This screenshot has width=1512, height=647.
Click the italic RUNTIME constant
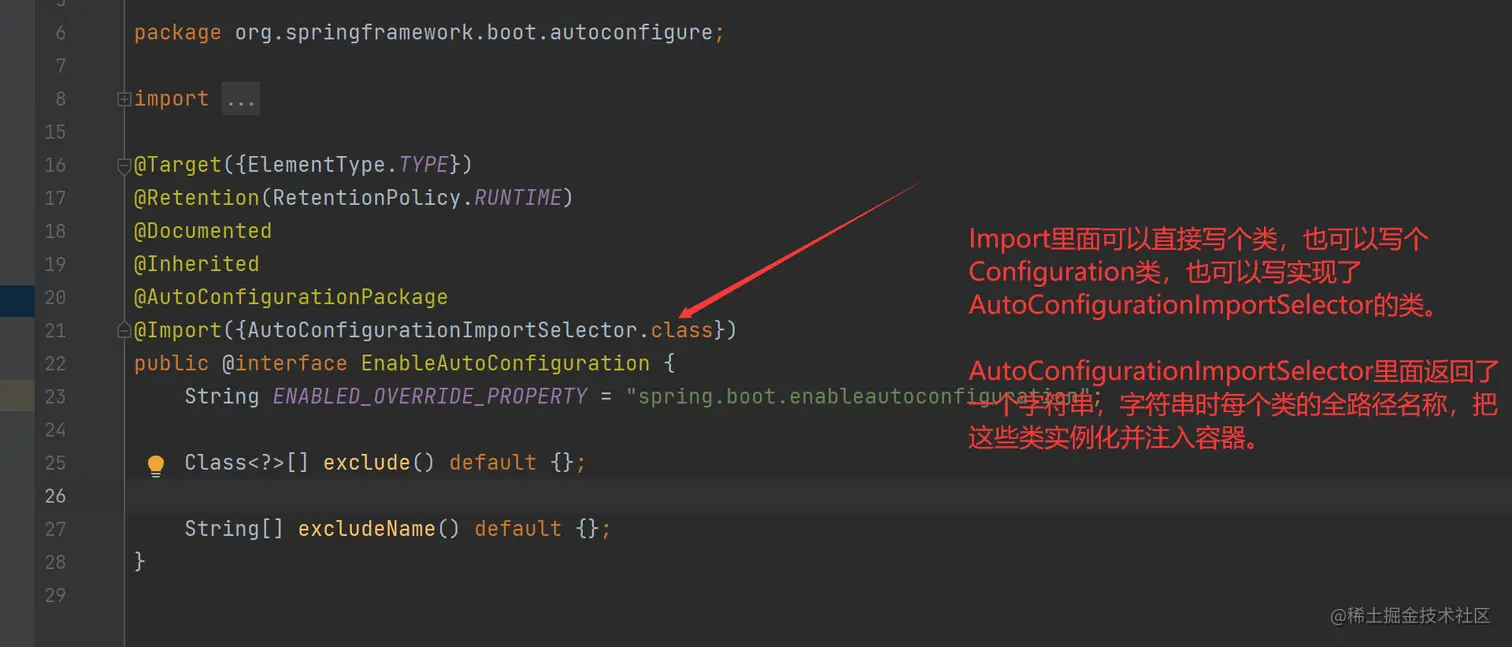[518, 198]
